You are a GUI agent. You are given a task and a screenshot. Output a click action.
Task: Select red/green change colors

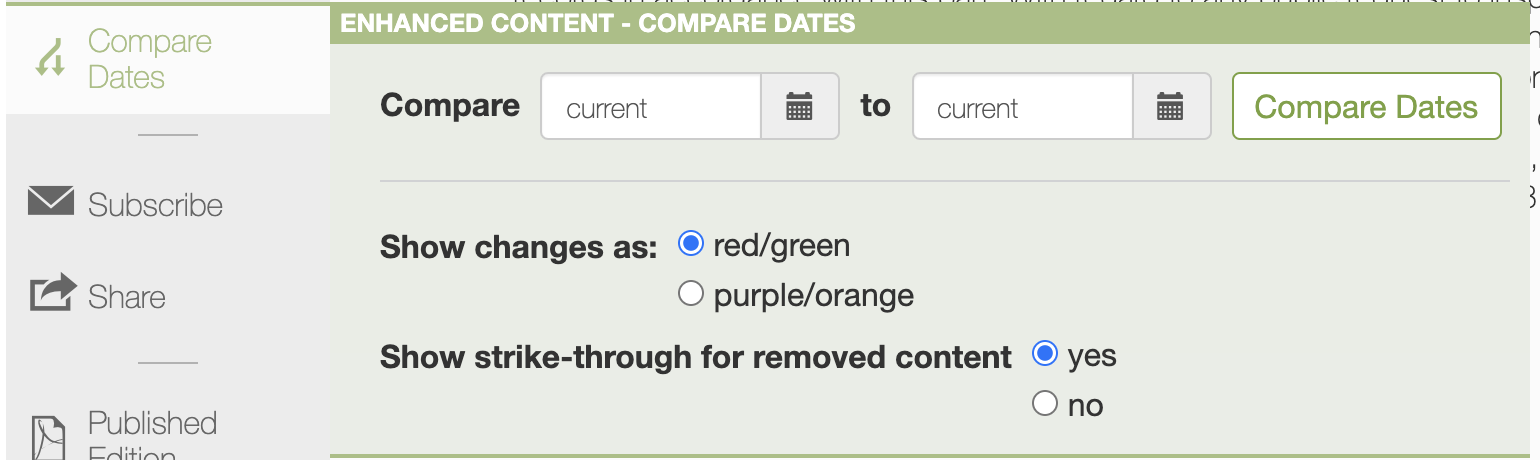coord(691,244)
